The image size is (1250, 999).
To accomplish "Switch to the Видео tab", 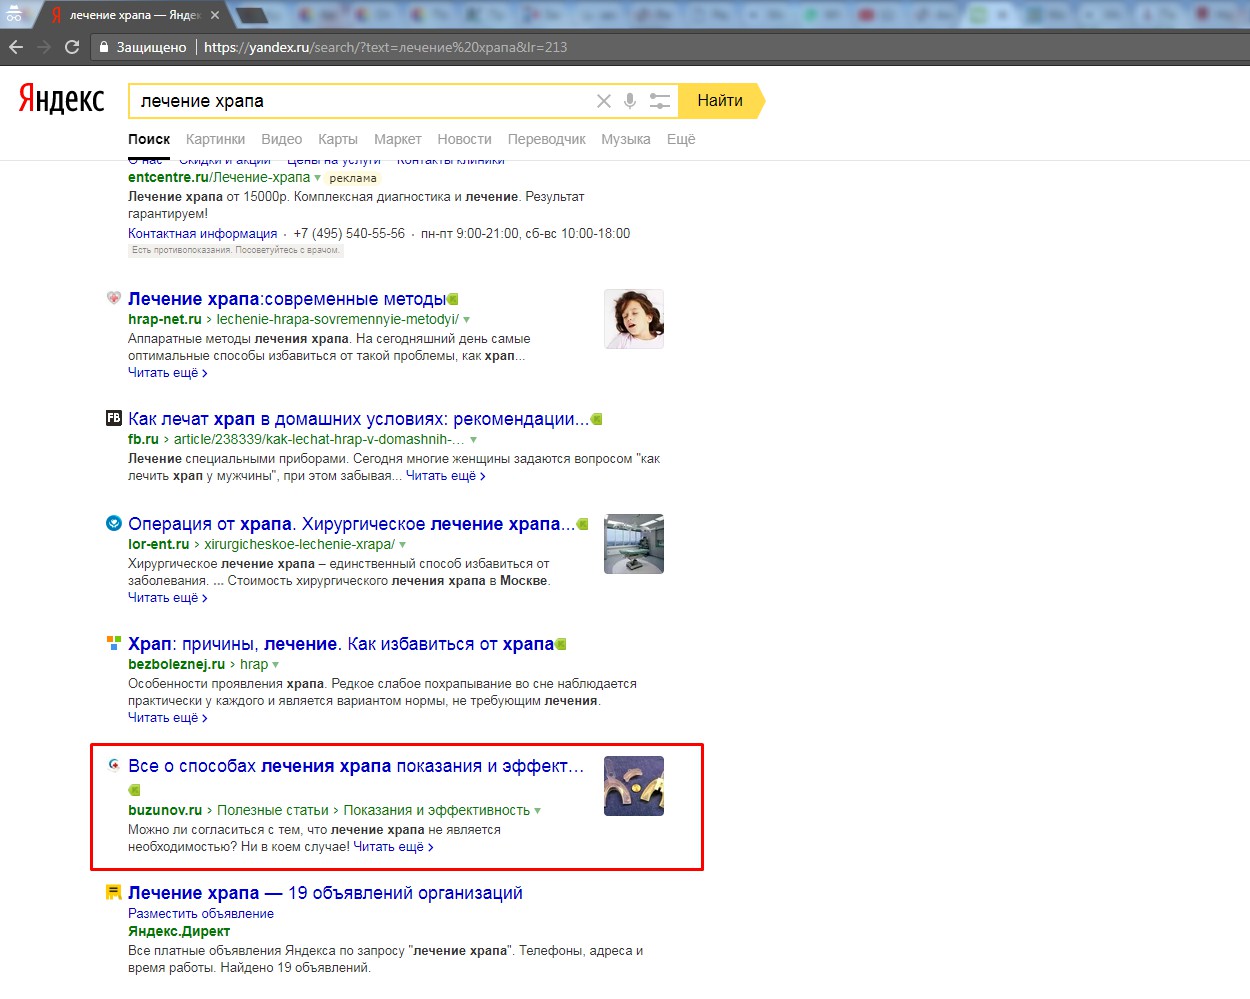I will pos(281,139).
